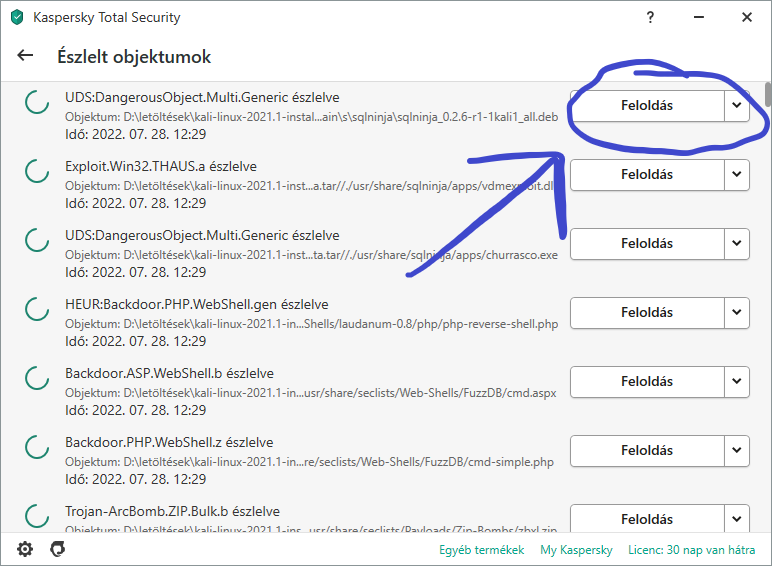Click object path ending sqlninja_0.2.6-r1-1kali1_all.deb
Image resolution: width=772 pixels, height=566 pixels.
click(312, 117)
